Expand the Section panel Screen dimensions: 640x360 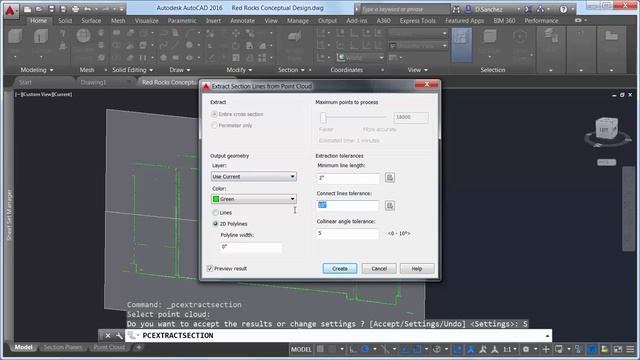coord(291,70)
